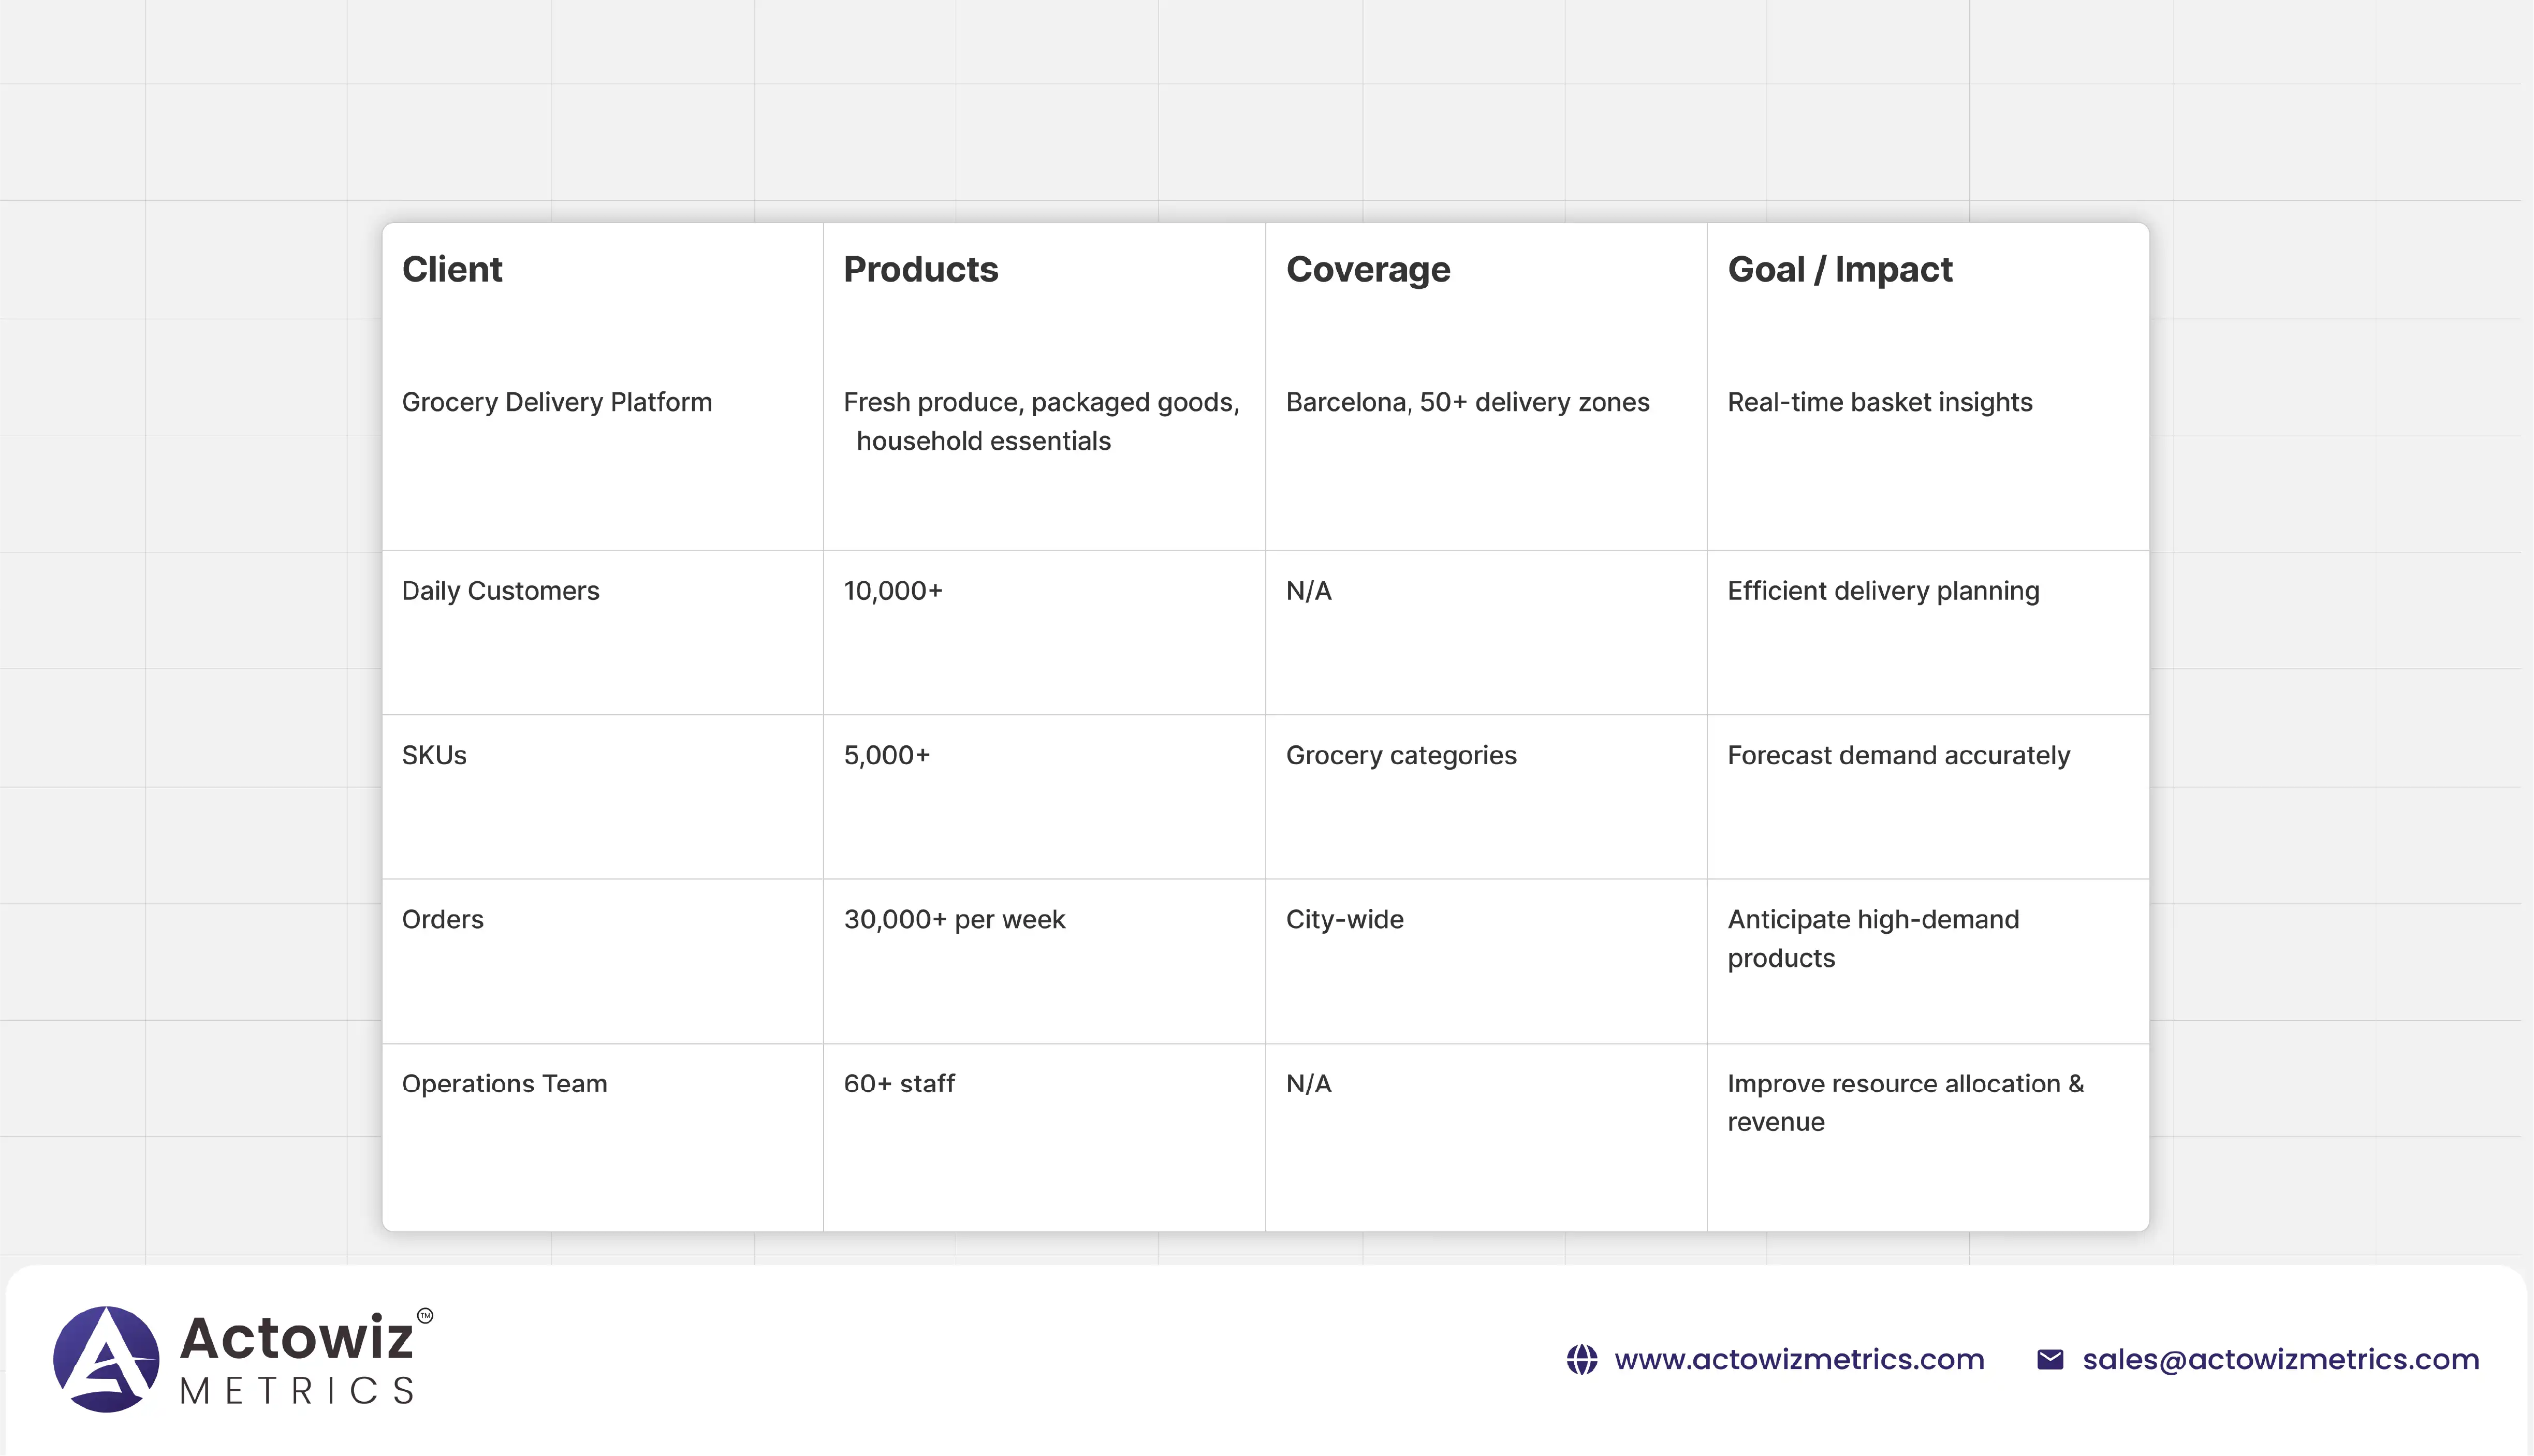The width and height of the screenshot is (2534, 1456).
Task: Click the 10,000+ cell
Action: 893,591
